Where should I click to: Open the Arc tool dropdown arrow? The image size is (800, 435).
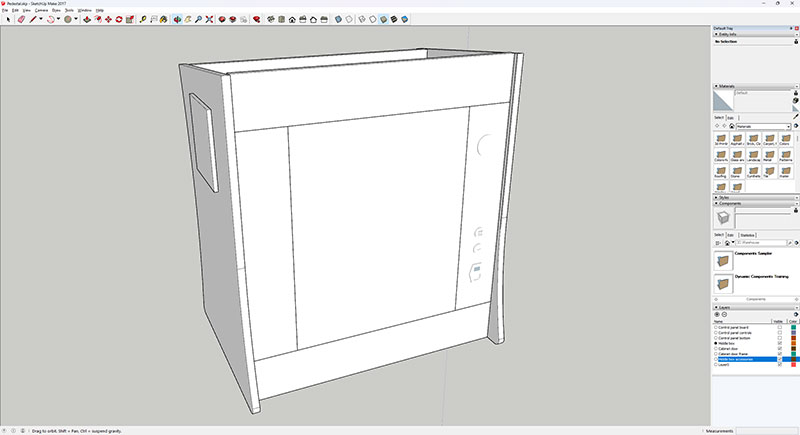pos(58,19)
